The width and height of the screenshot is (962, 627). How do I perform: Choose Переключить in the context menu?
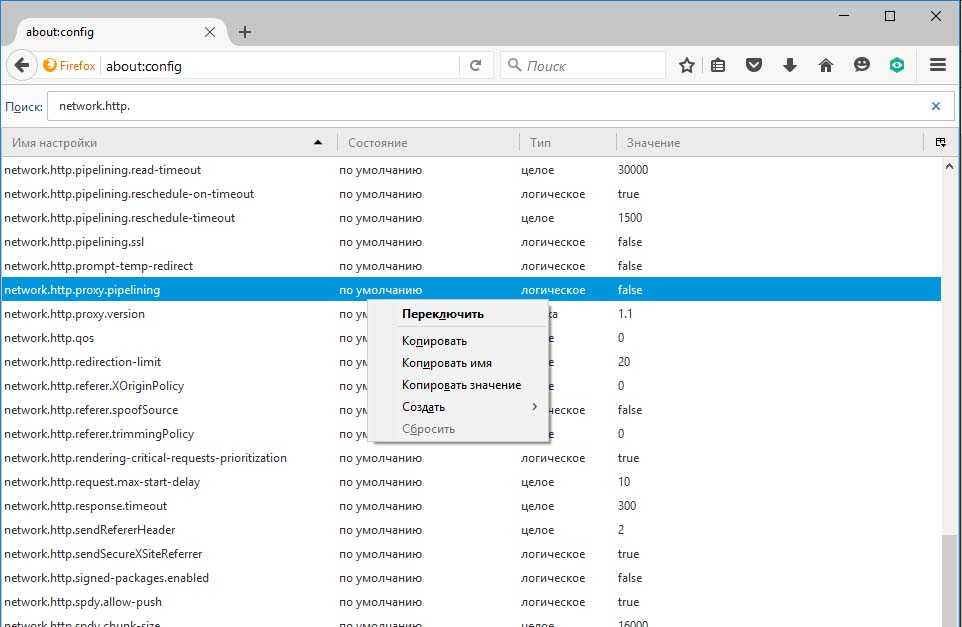442,314
